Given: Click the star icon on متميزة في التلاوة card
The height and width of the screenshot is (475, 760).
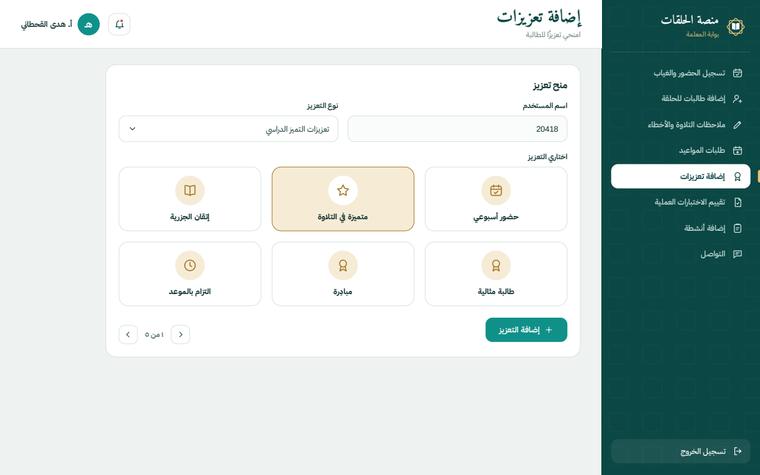Looking at the screenshot, I should click(x=343, y=190).
